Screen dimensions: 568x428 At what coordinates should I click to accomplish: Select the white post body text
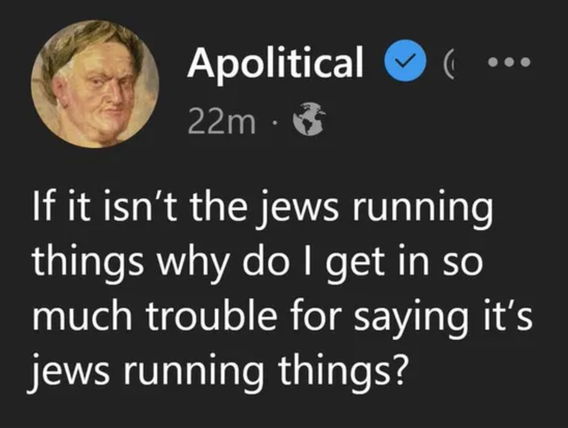(x=283, y=290)
